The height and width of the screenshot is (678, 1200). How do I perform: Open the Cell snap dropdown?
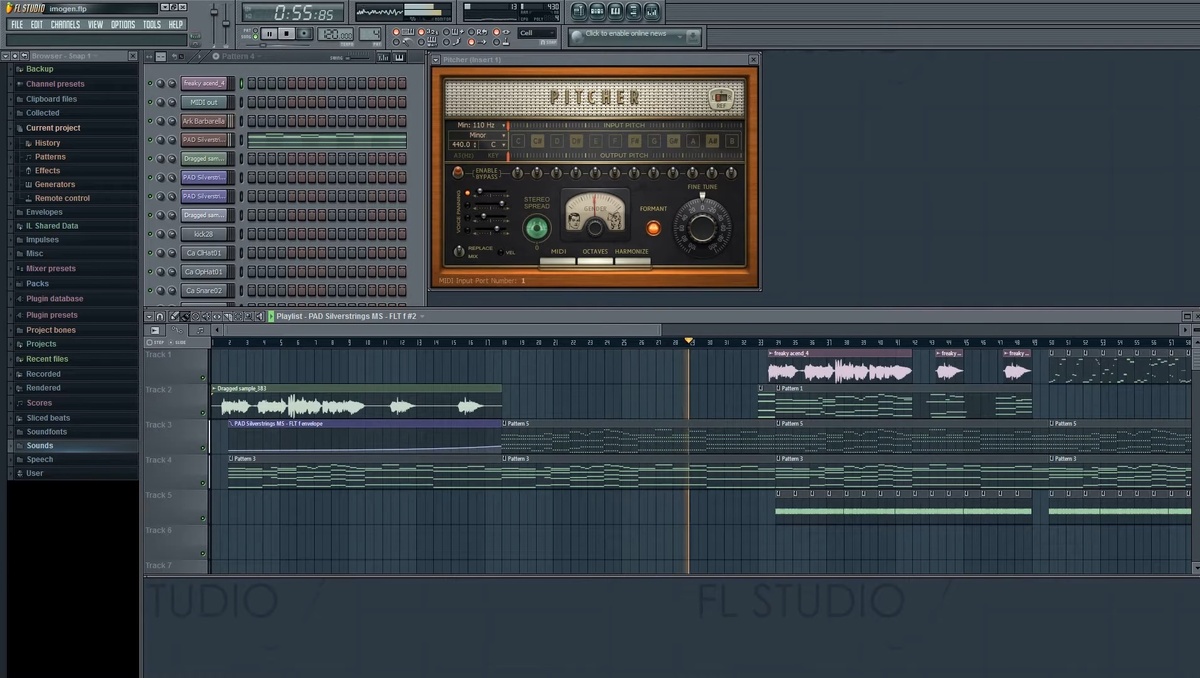point(537,33)
